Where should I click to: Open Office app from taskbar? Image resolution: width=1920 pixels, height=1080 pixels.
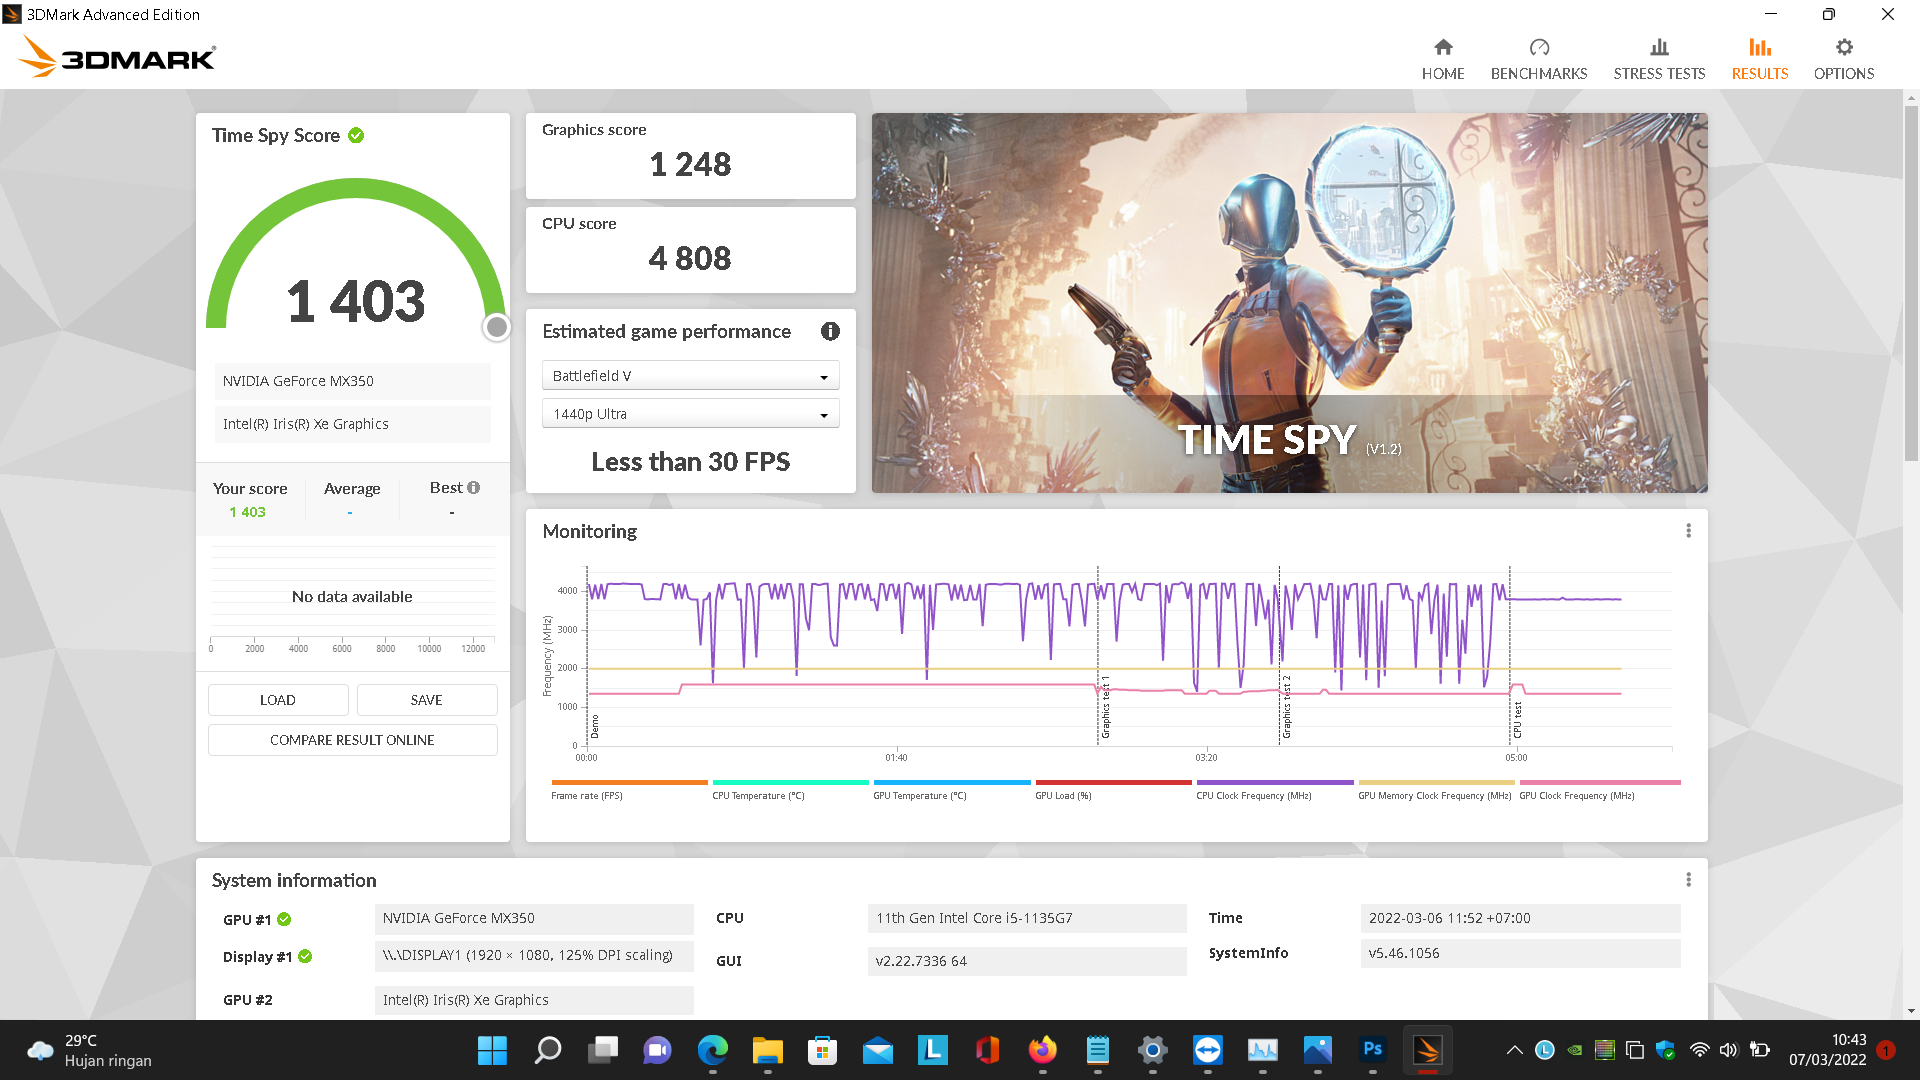pyautogui.click(x=987, y=1050)
